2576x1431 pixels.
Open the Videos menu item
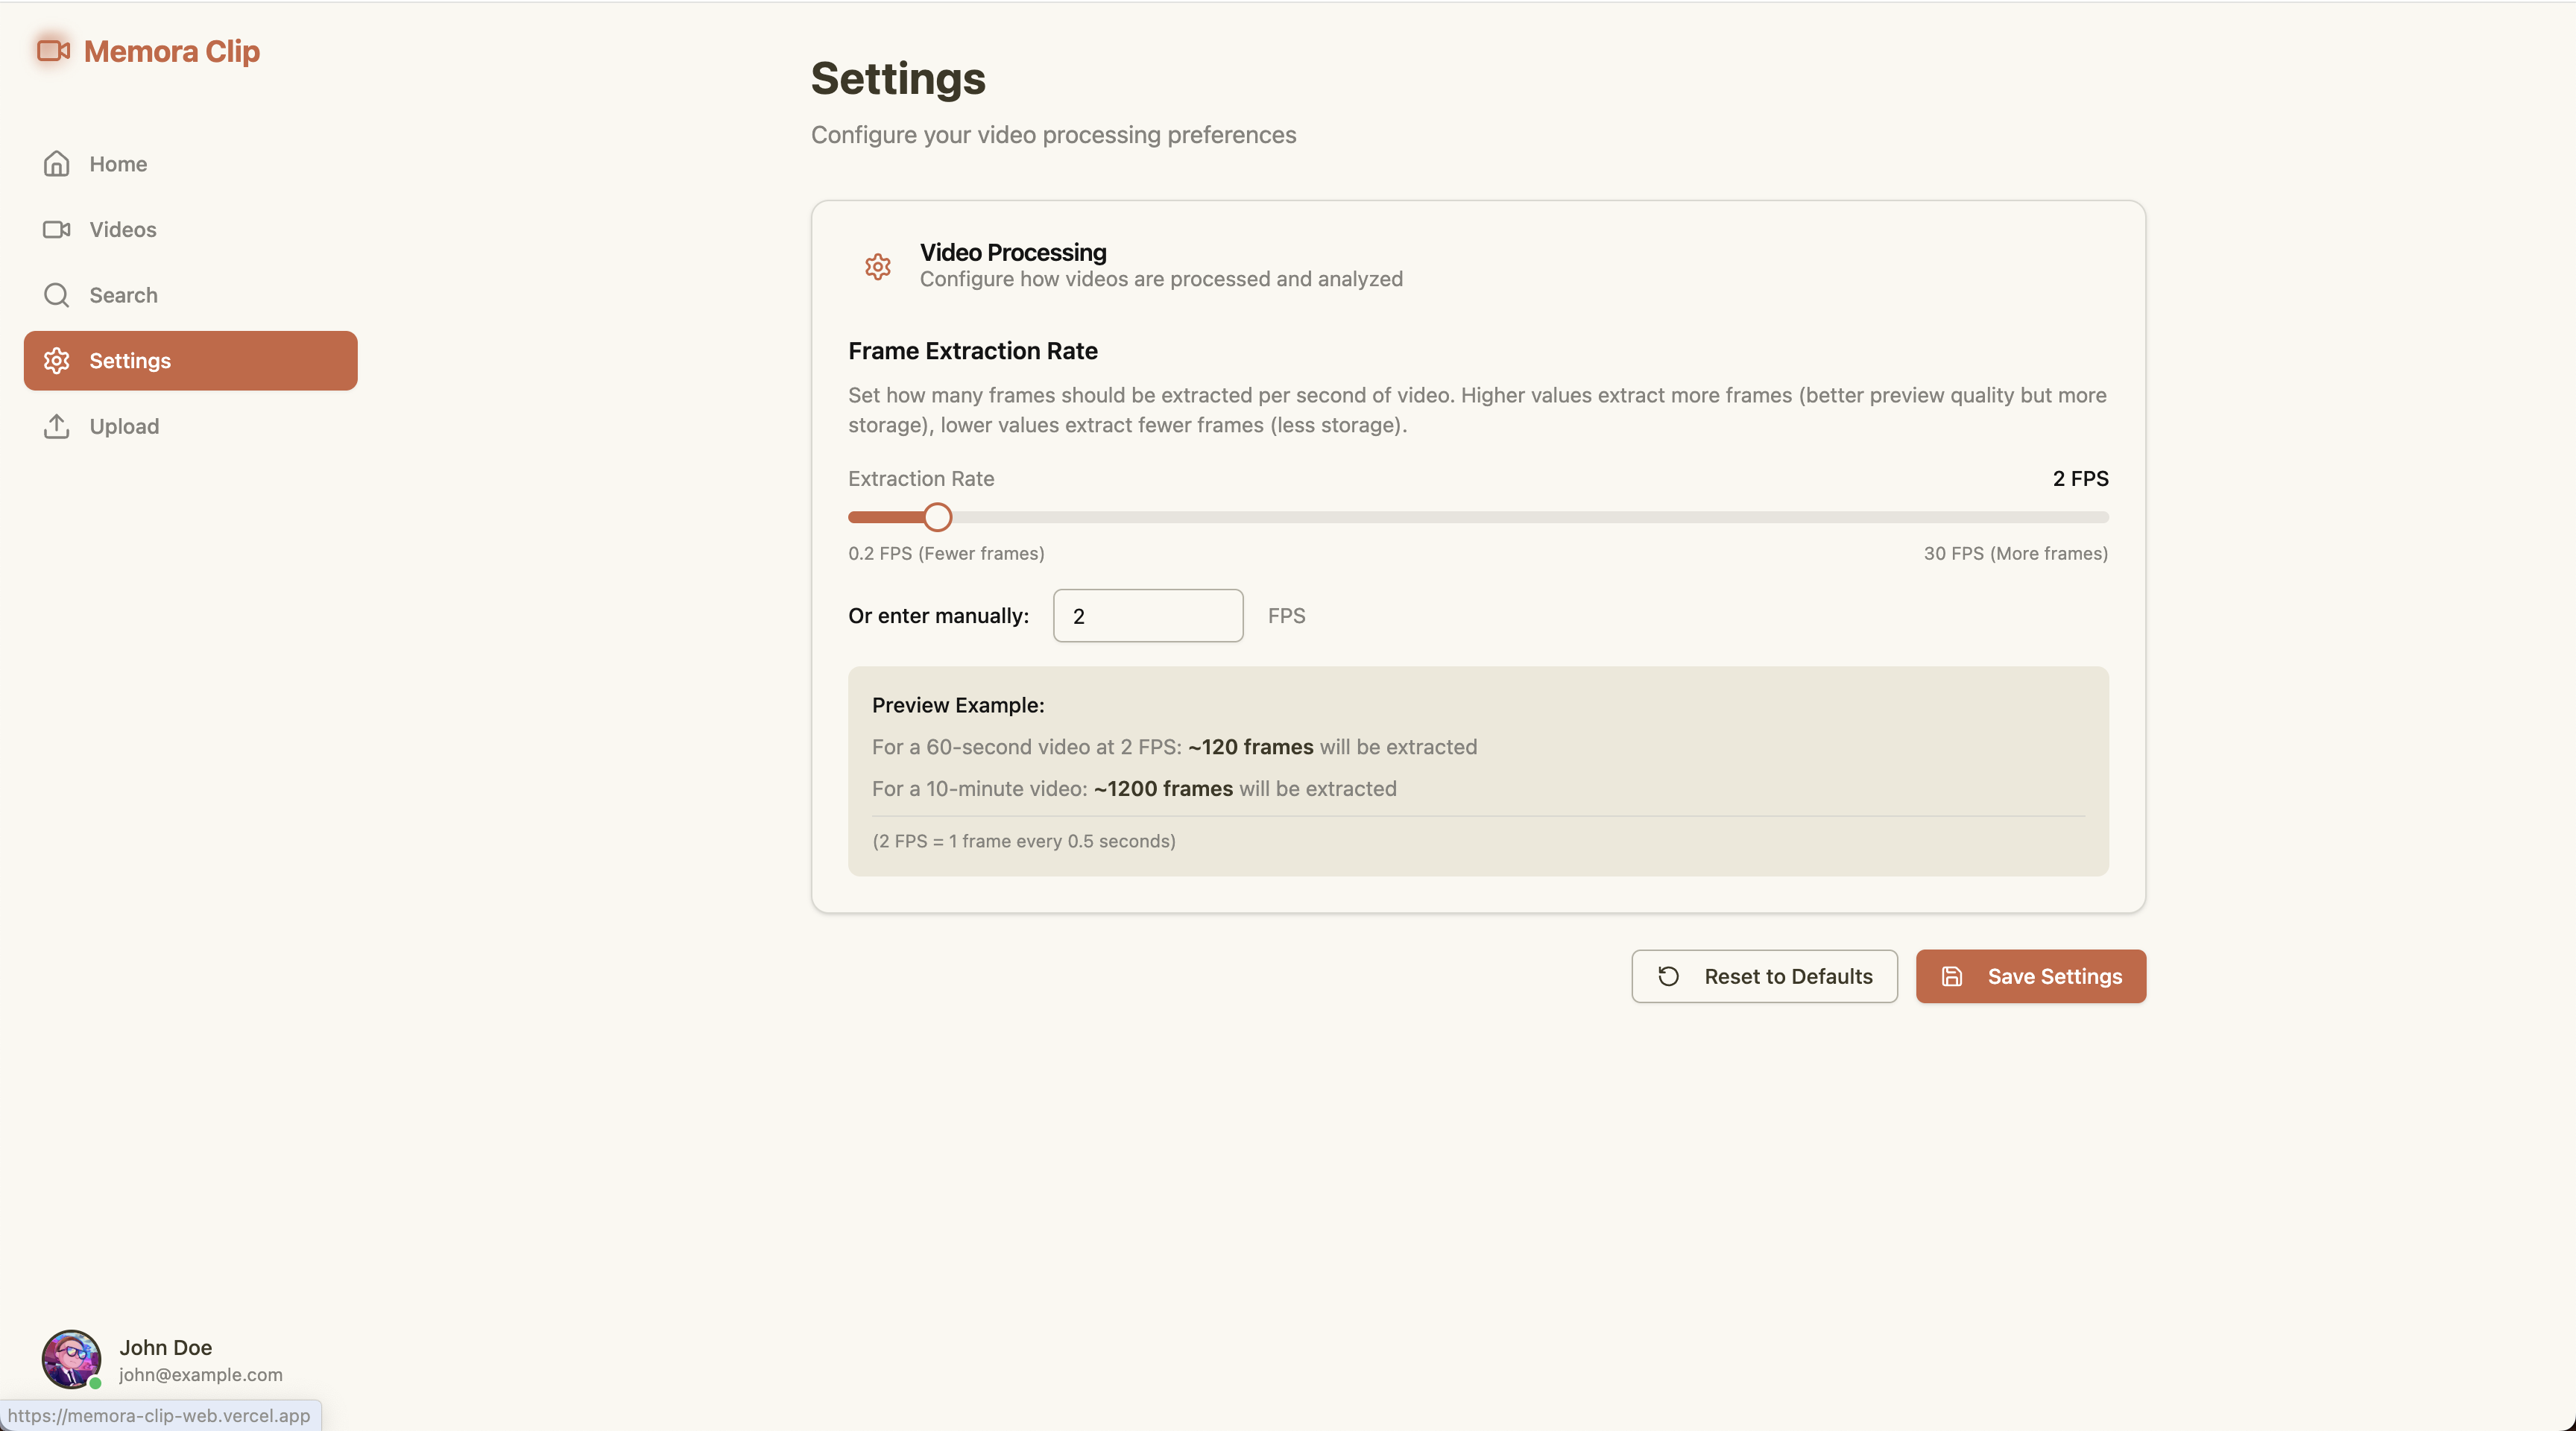point(122,230)
